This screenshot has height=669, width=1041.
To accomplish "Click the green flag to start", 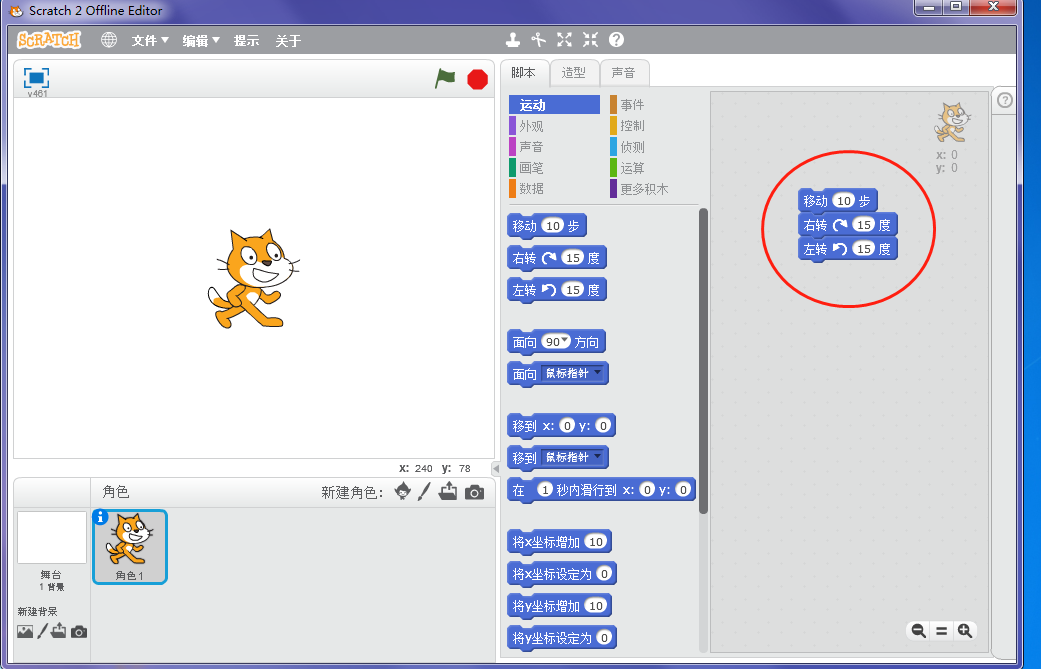I will pos(445,78).
